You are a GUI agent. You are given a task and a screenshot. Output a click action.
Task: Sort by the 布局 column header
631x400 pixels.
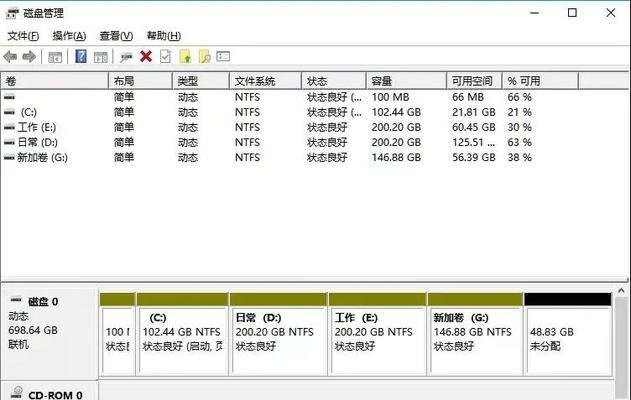coord(140,81)
